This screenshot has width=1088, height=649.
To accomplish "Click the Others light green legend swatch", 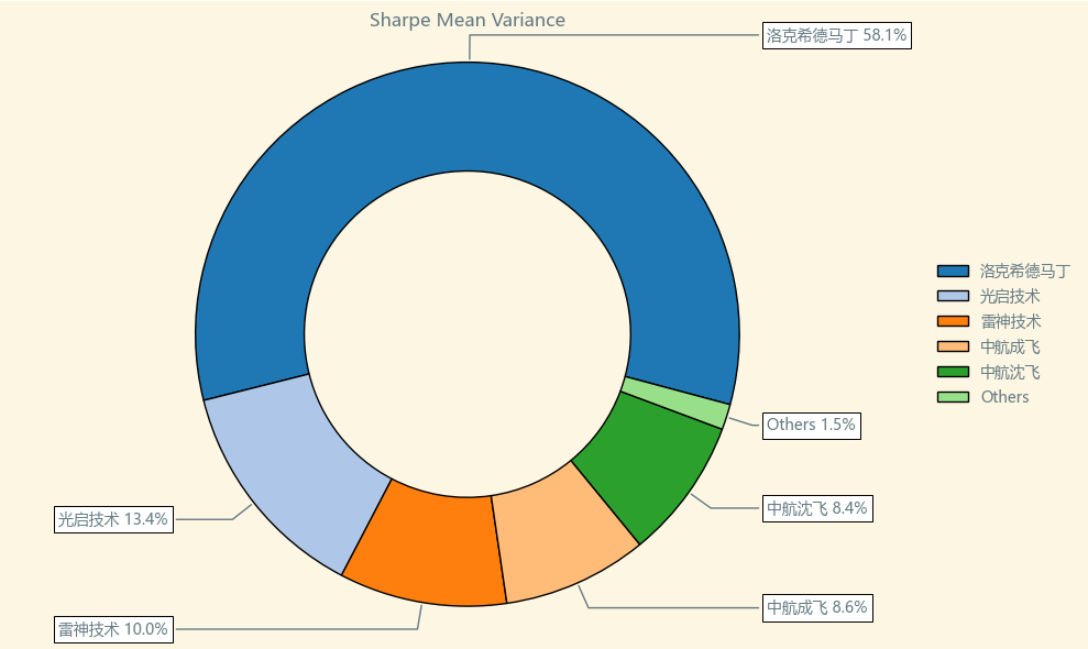I will (953, 397).
